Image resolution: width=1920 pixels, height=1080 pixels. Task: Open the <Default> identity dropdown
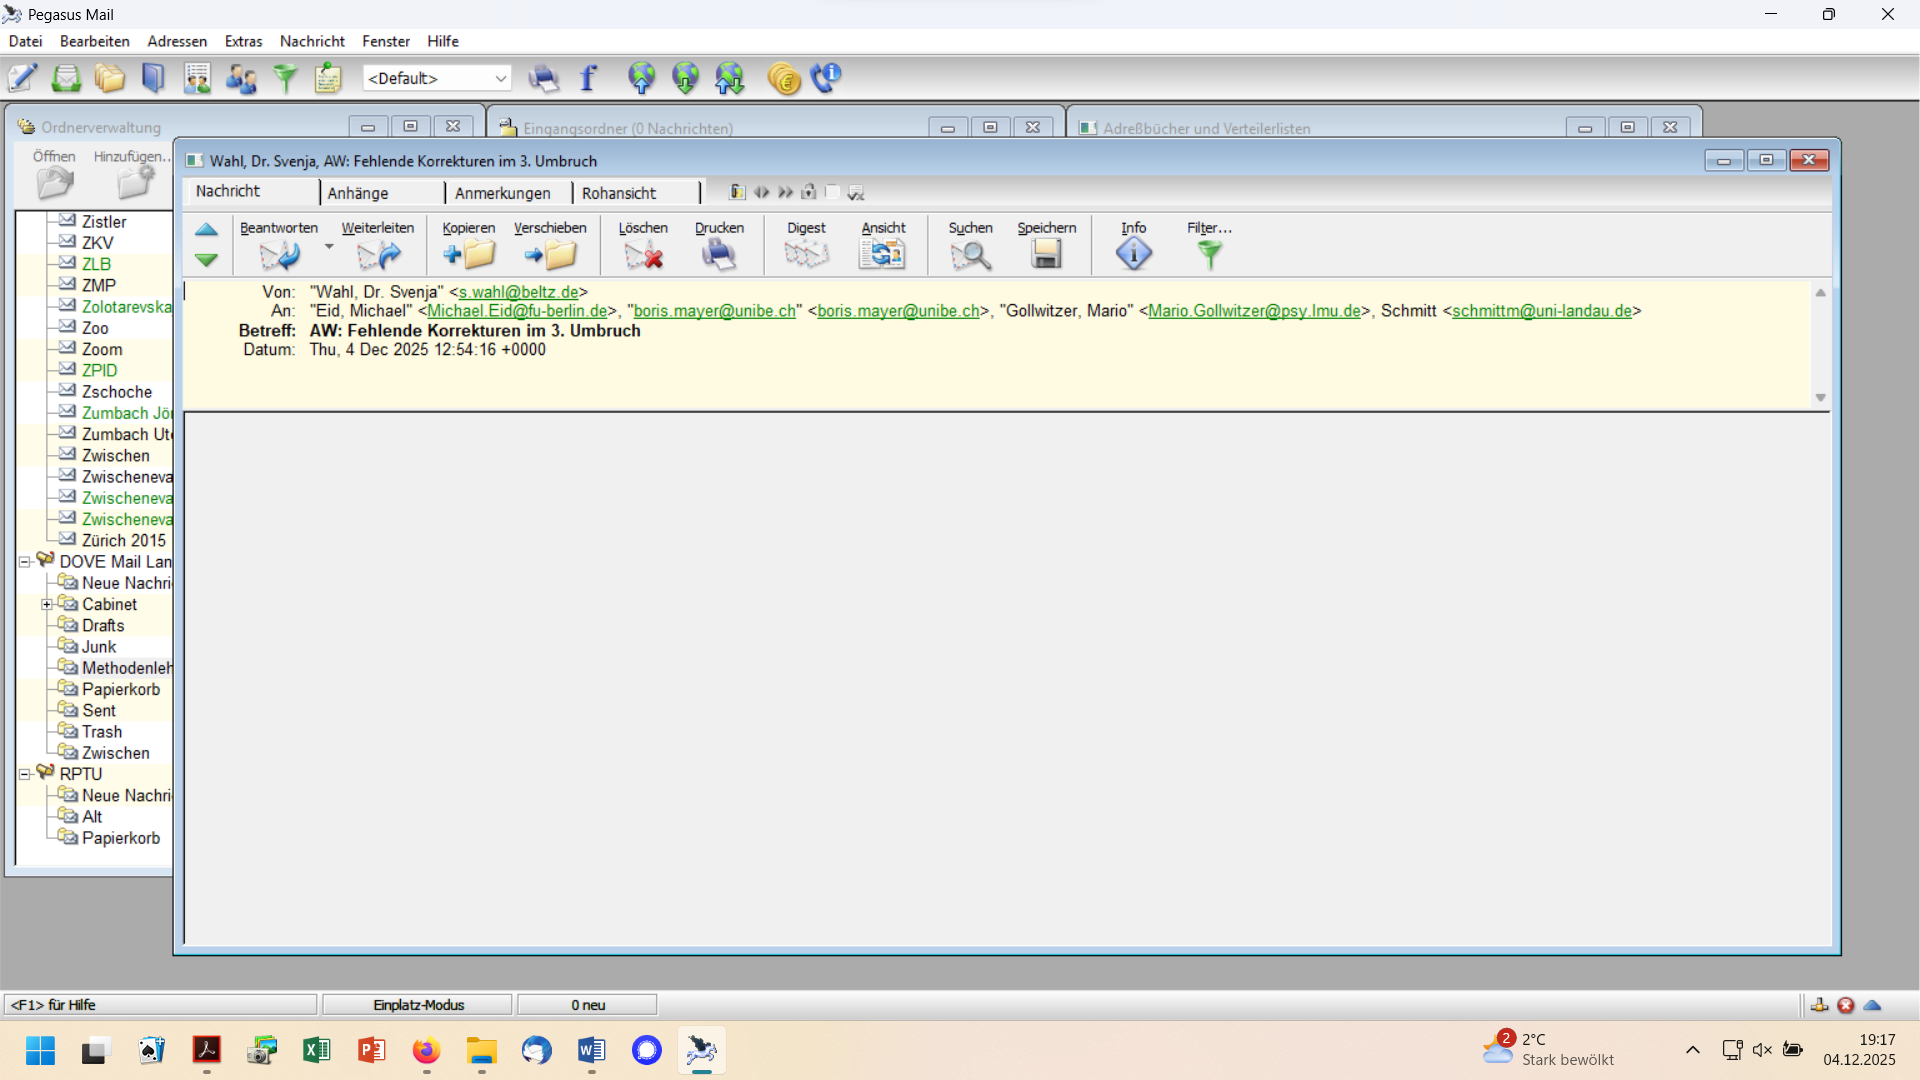click(500, 78)
